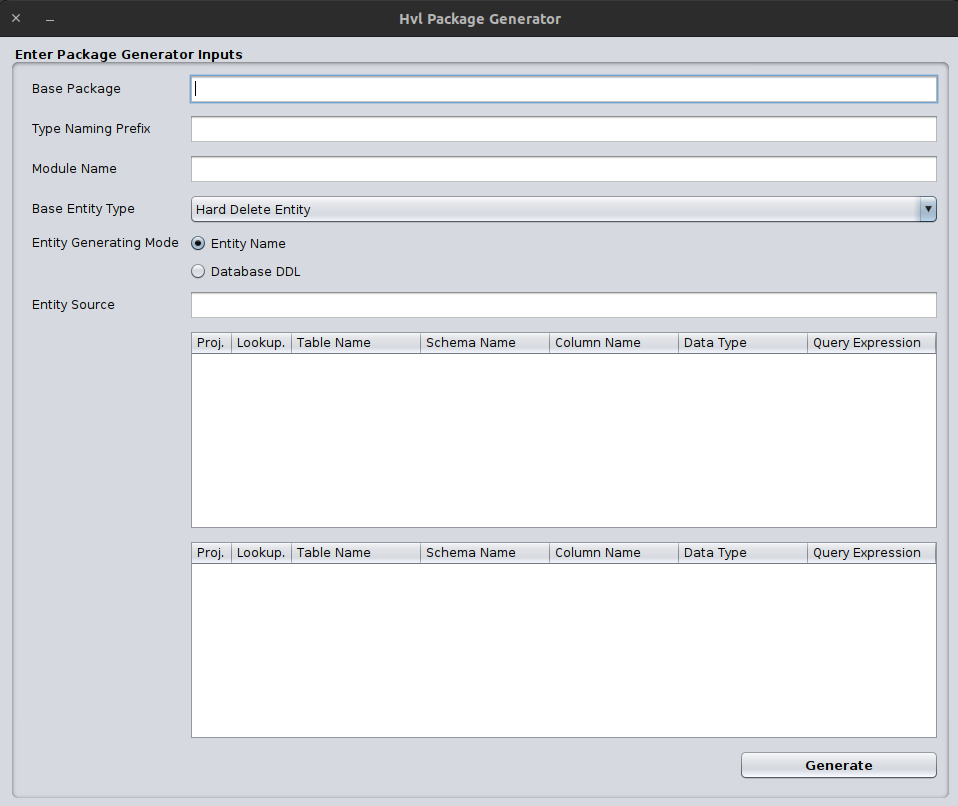Screen dimensions: 958x806
Task: Click Column Name header in lower table
Action: (613, 553)
